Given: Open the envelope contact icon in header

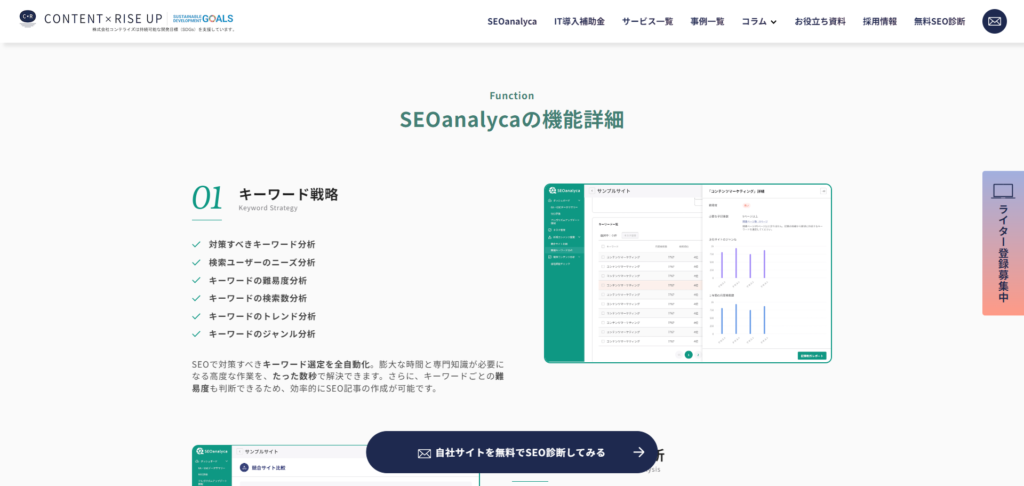Looking at the screenshot, I should (x=994, y=21).
